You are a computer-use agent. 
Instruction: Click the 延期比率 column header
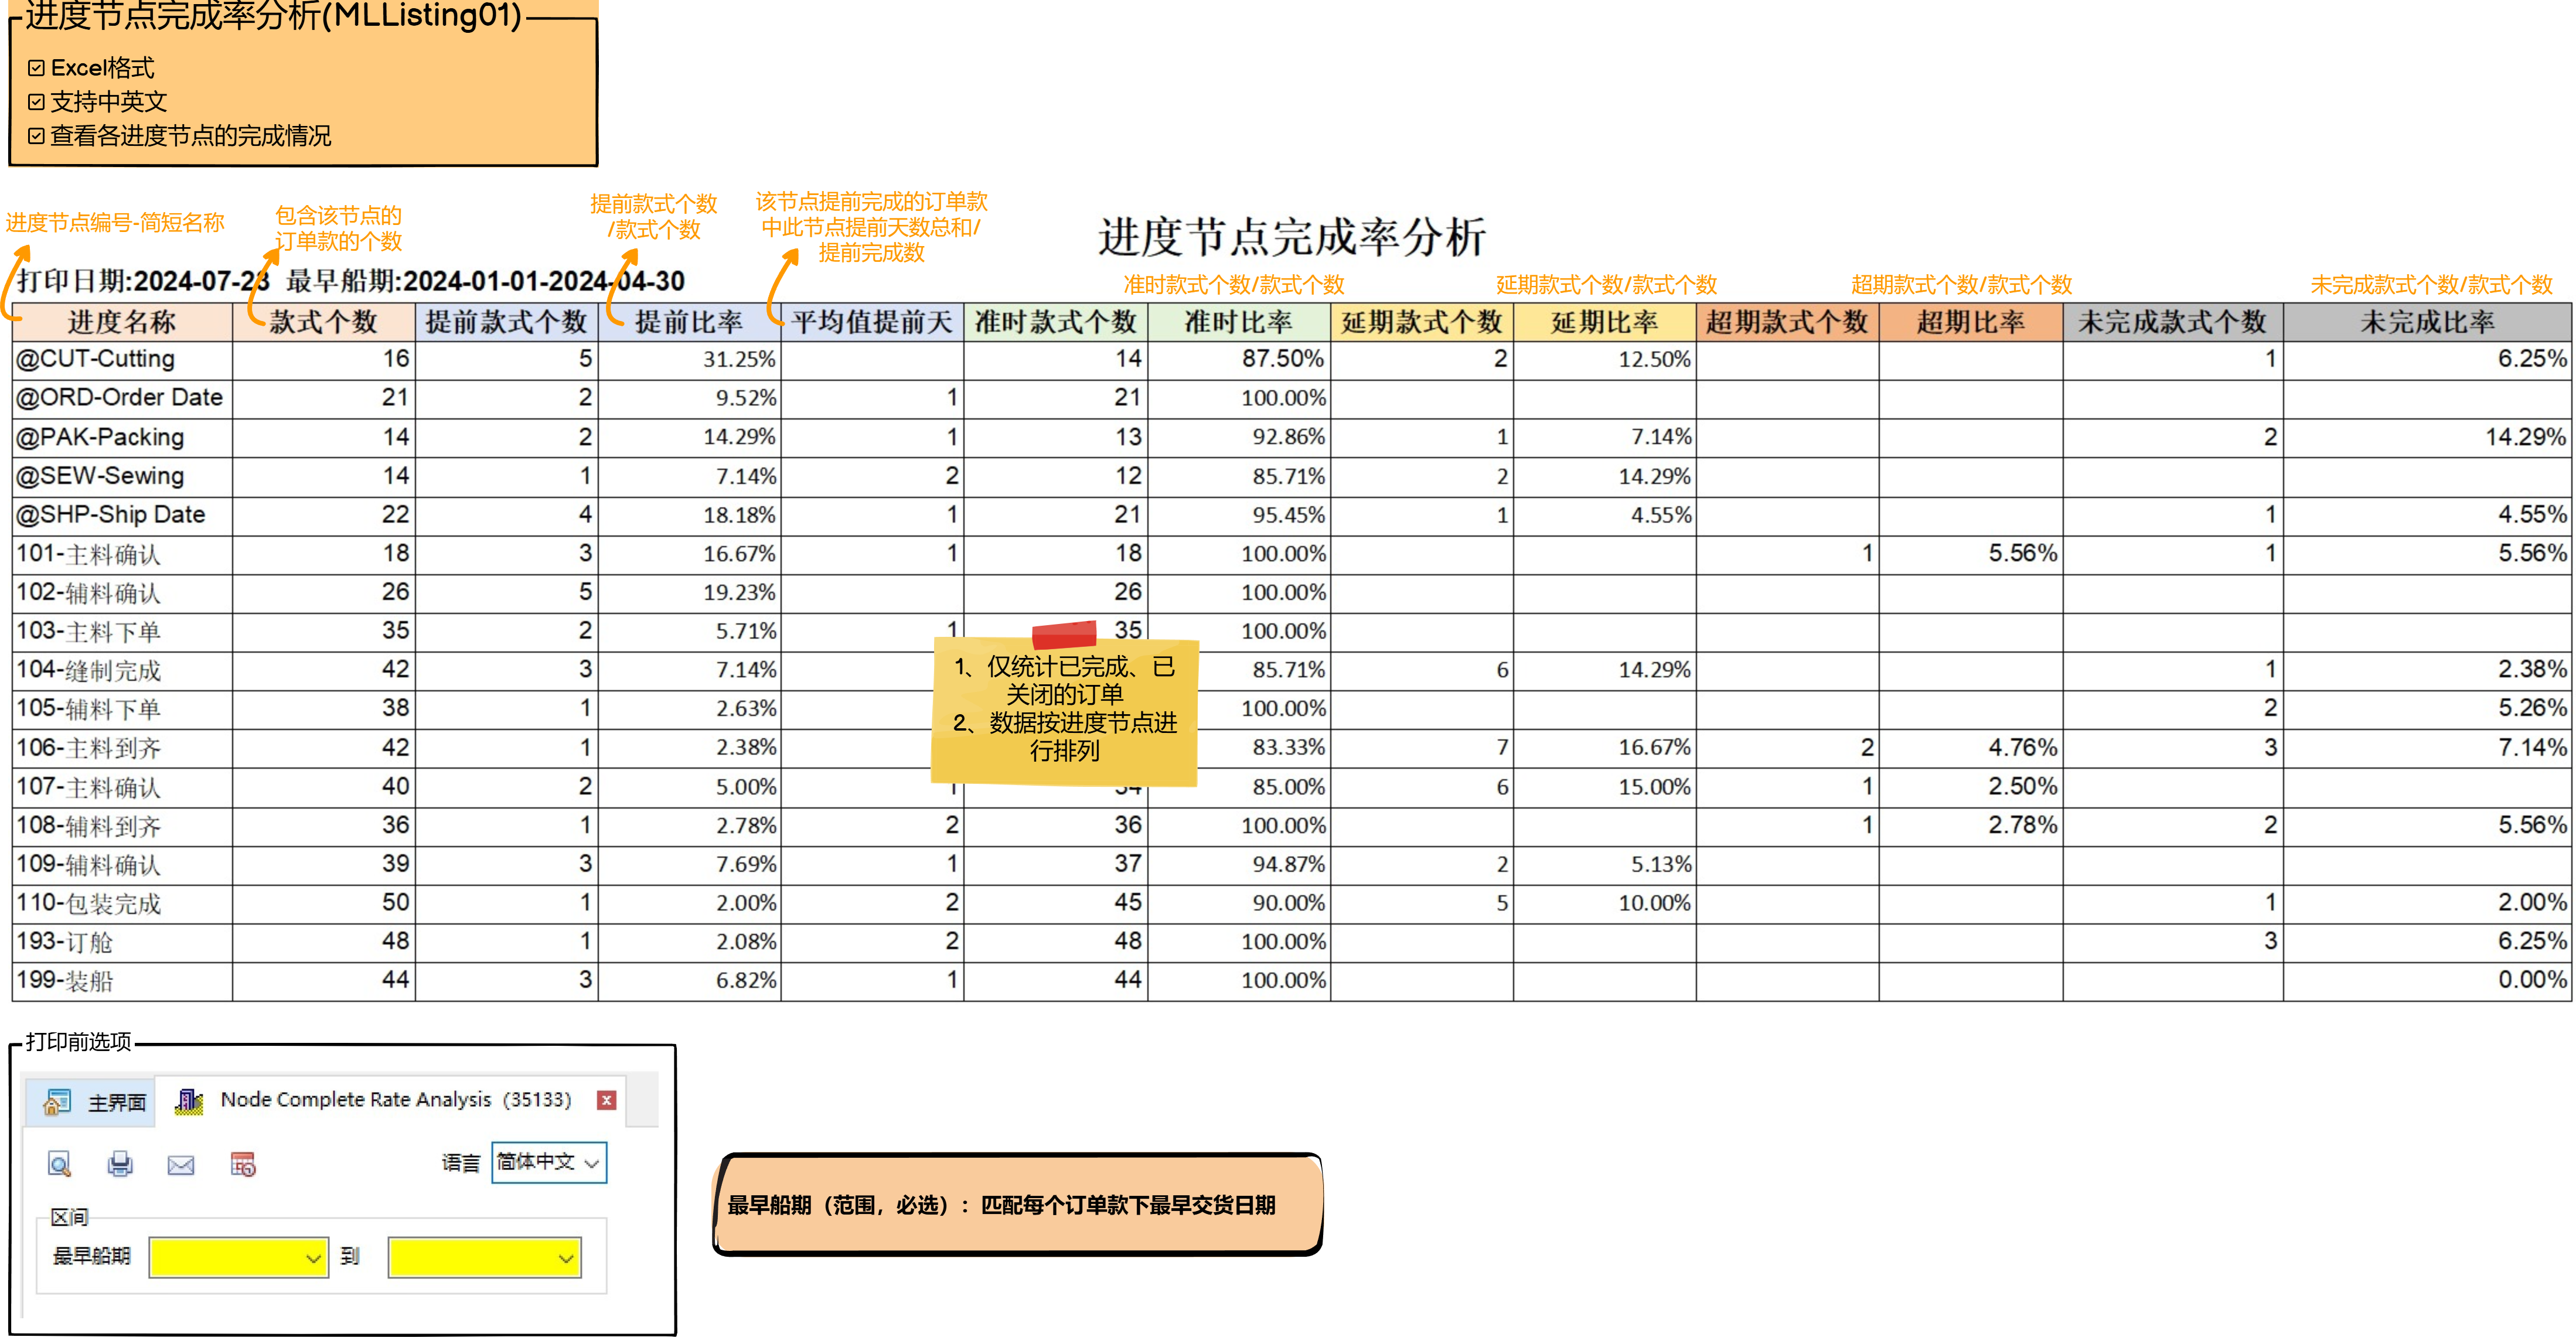pos(1605,322)
